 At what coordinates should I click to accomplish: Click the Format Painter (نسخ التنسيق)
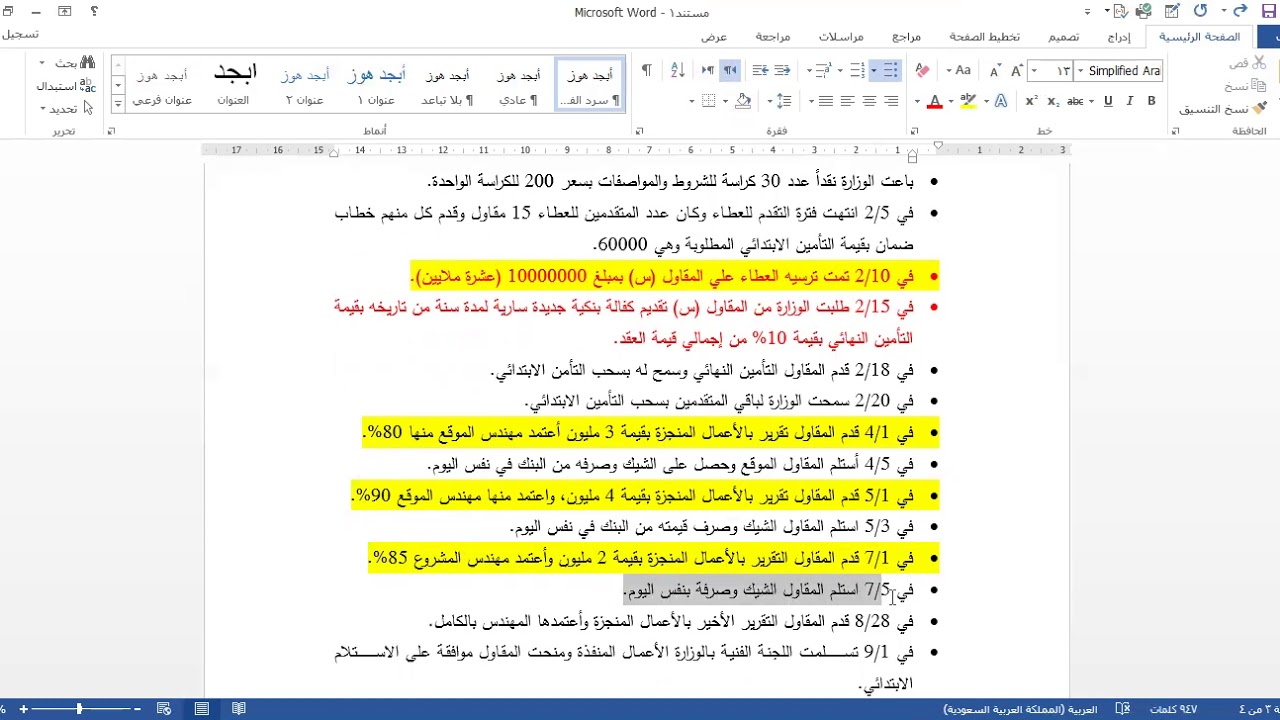1222,108
